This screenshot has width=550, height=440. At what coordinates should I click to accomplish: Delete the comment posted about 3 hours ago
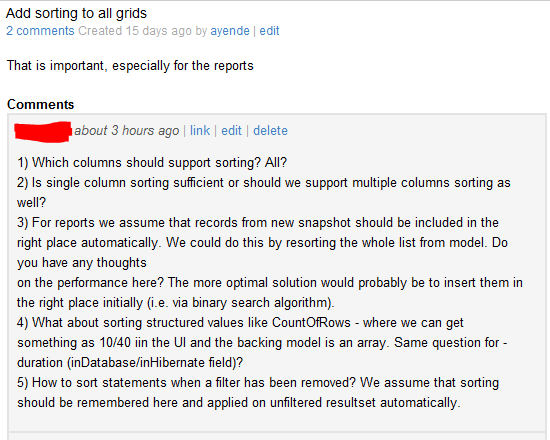[270, 131]
